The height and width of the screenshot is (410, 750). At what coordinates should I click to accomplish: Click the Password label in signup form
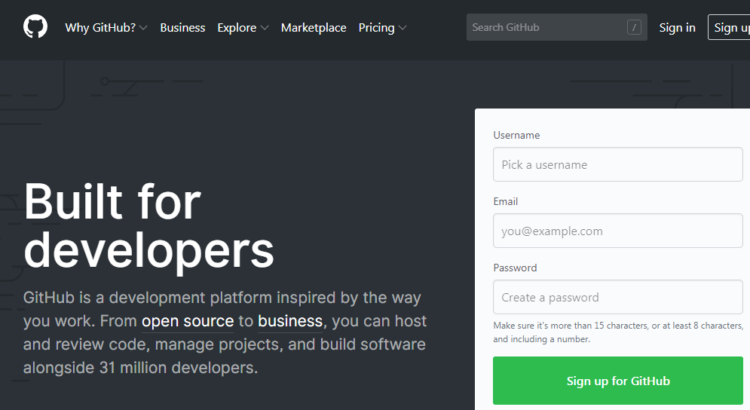click(515, 268)
